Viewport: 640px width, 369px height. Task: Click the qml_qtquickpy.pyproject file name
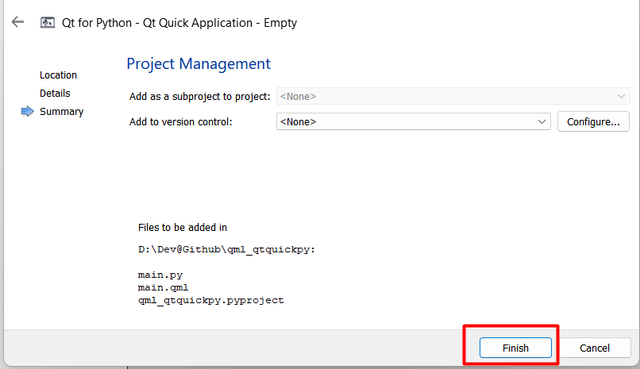211,300
